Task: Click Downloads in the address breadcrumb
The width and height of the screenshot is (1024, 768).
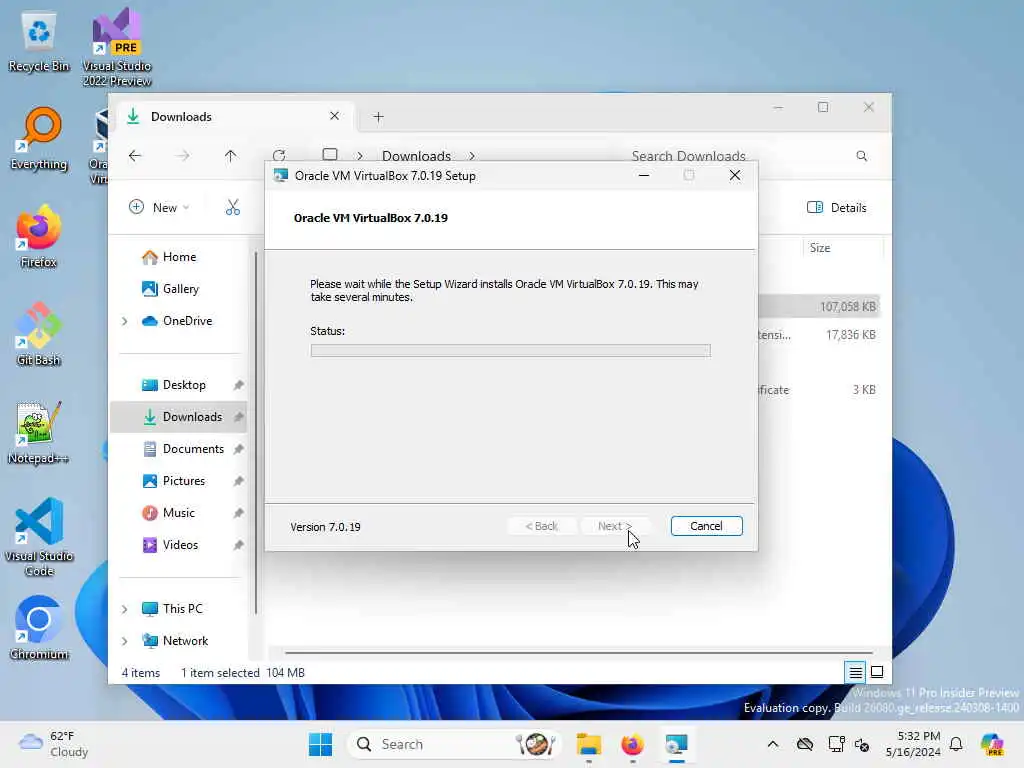Action: tap(416, 155)
